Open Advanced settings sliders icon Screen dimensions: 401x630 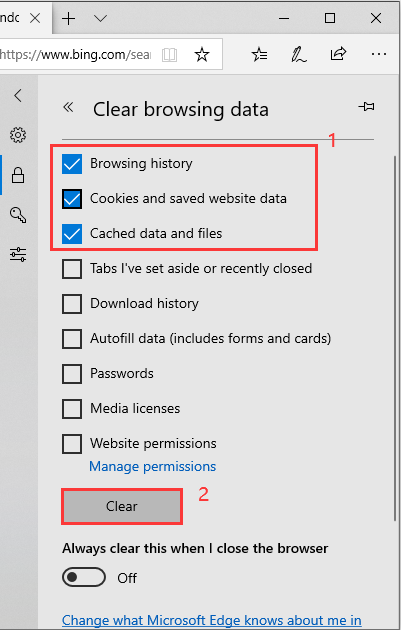18,254
